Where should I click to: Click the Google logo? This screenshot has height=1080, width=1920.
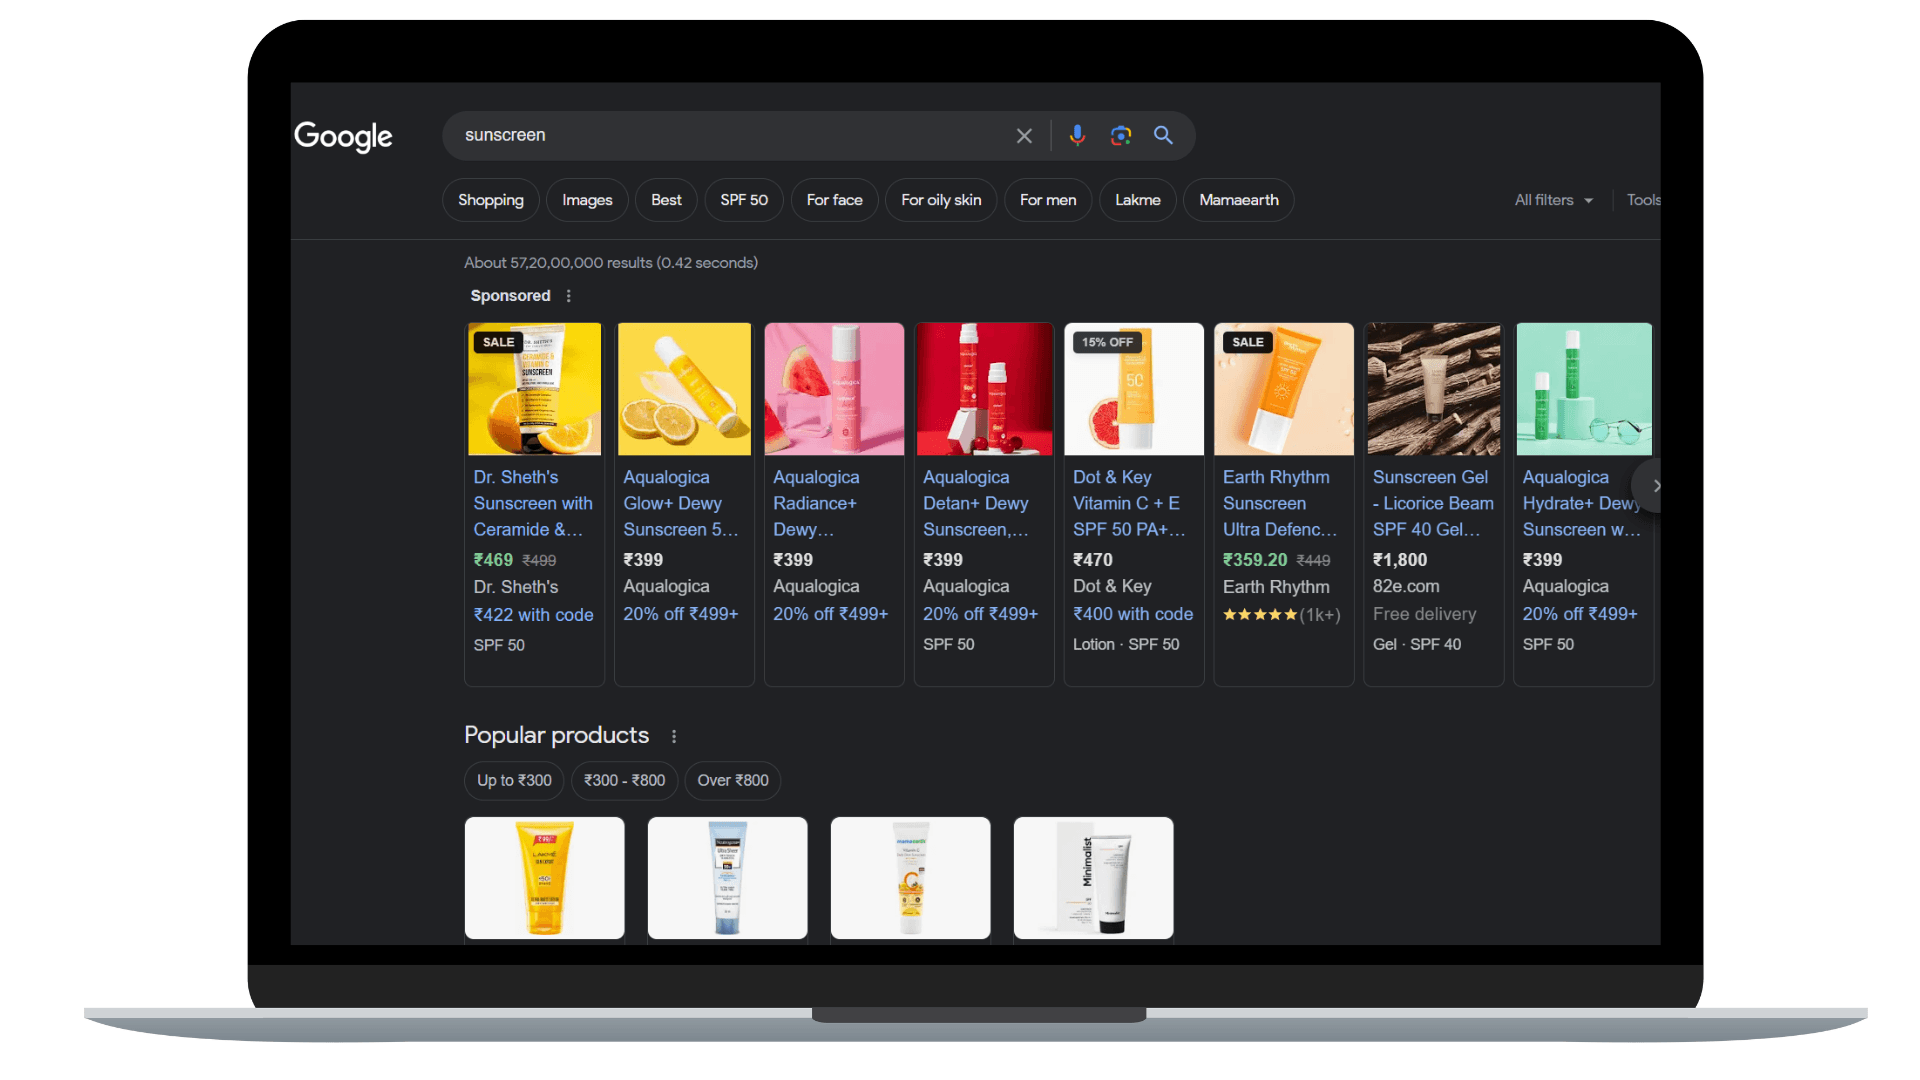coord(342,137)
